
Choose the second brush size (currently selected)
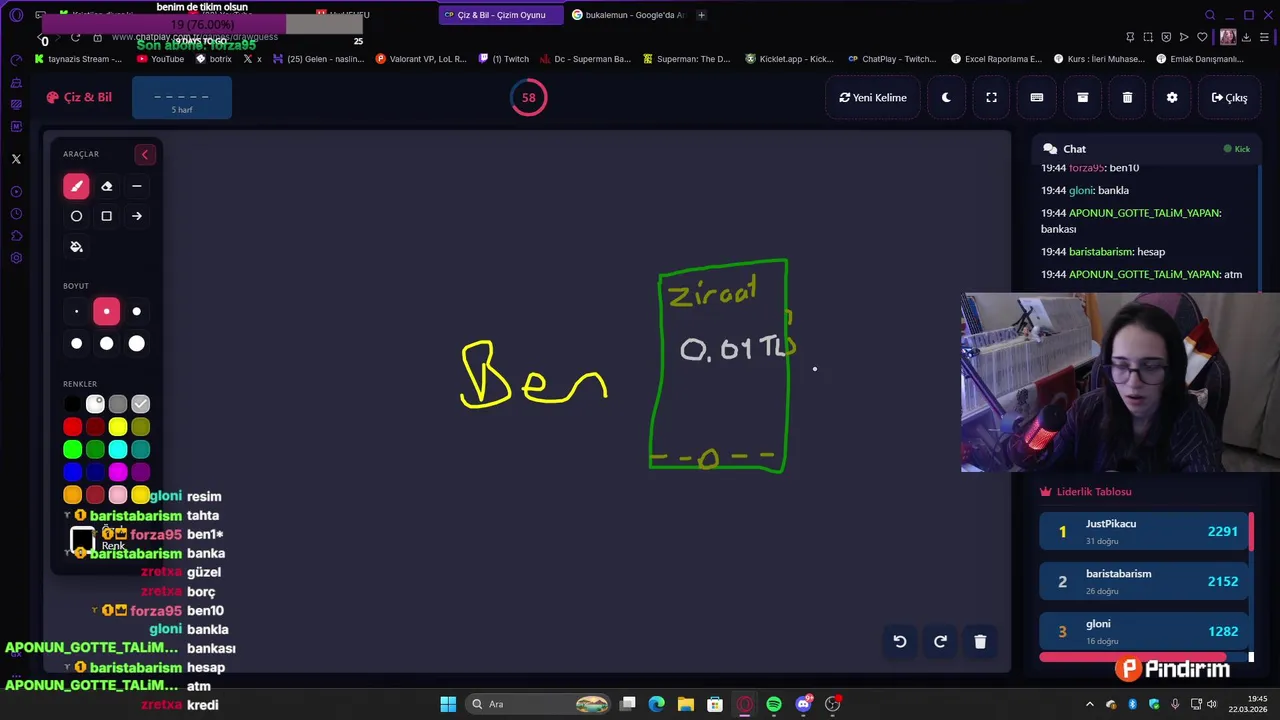tap(107, 312)
